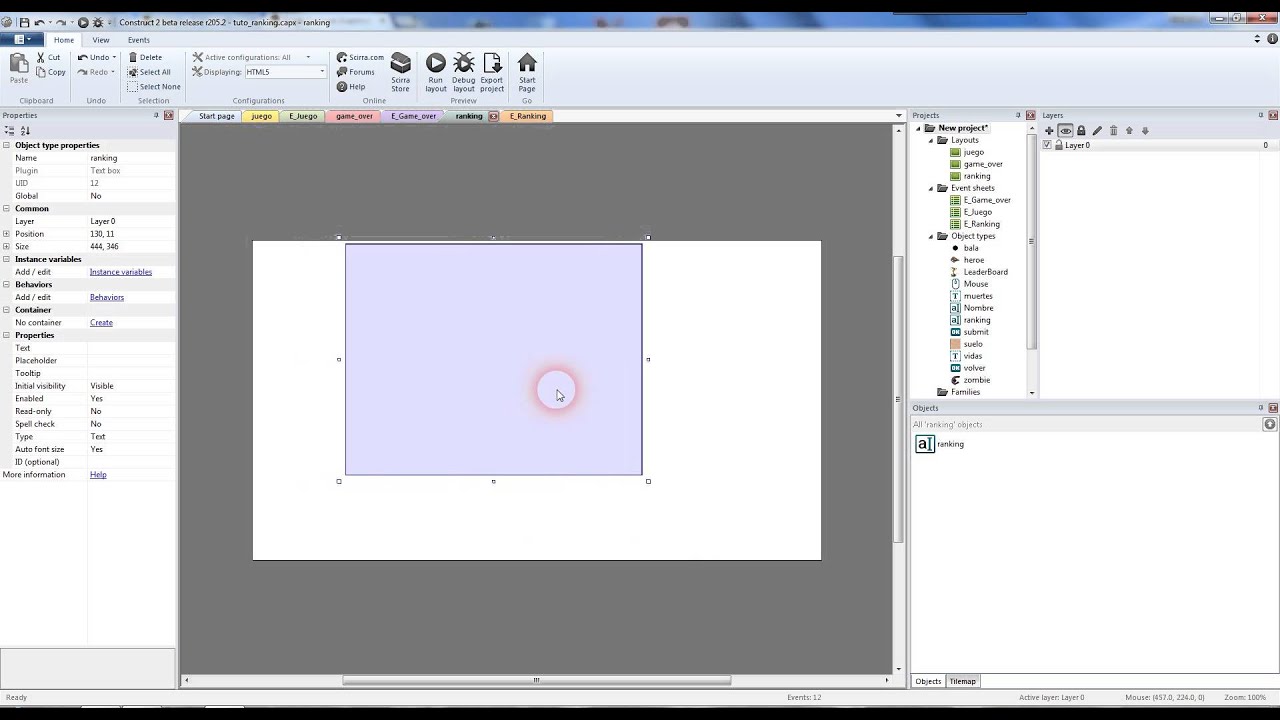Open the Start page tab
1280x720 pixels.
[x=216, y=116]
